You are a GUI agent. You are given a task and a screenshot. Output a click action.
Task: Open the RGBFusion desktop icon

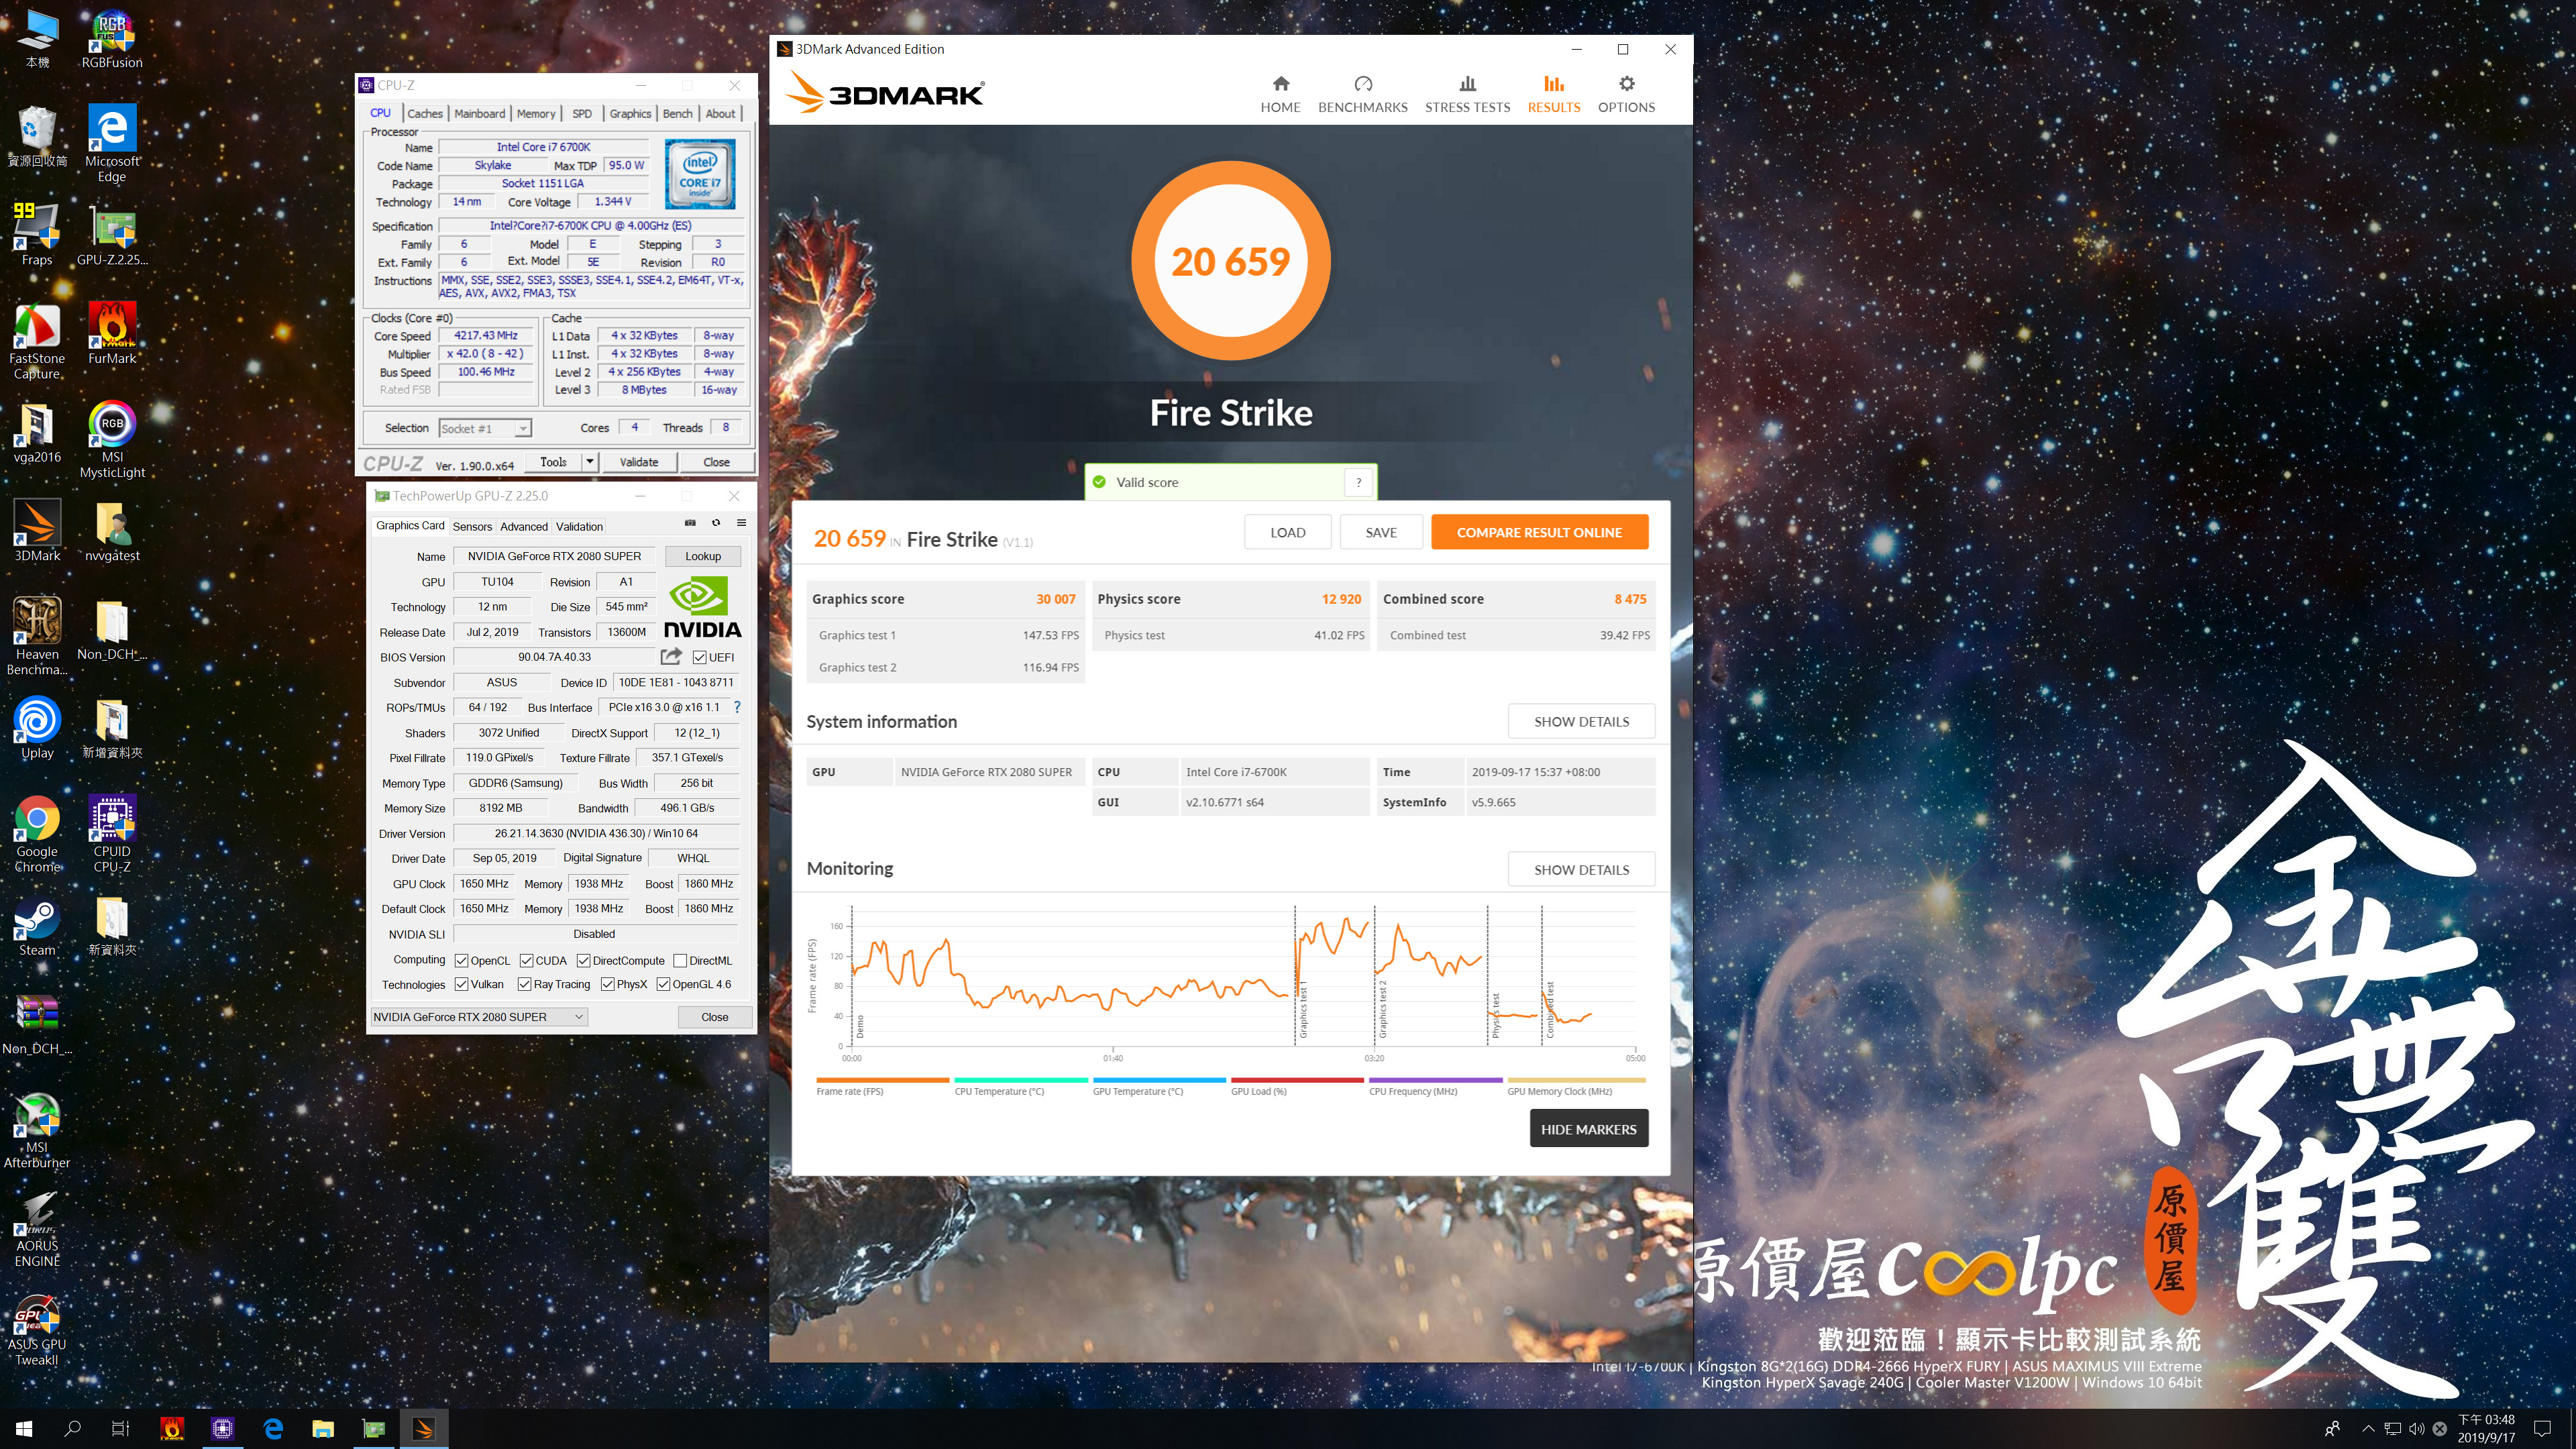pos(112,40)
